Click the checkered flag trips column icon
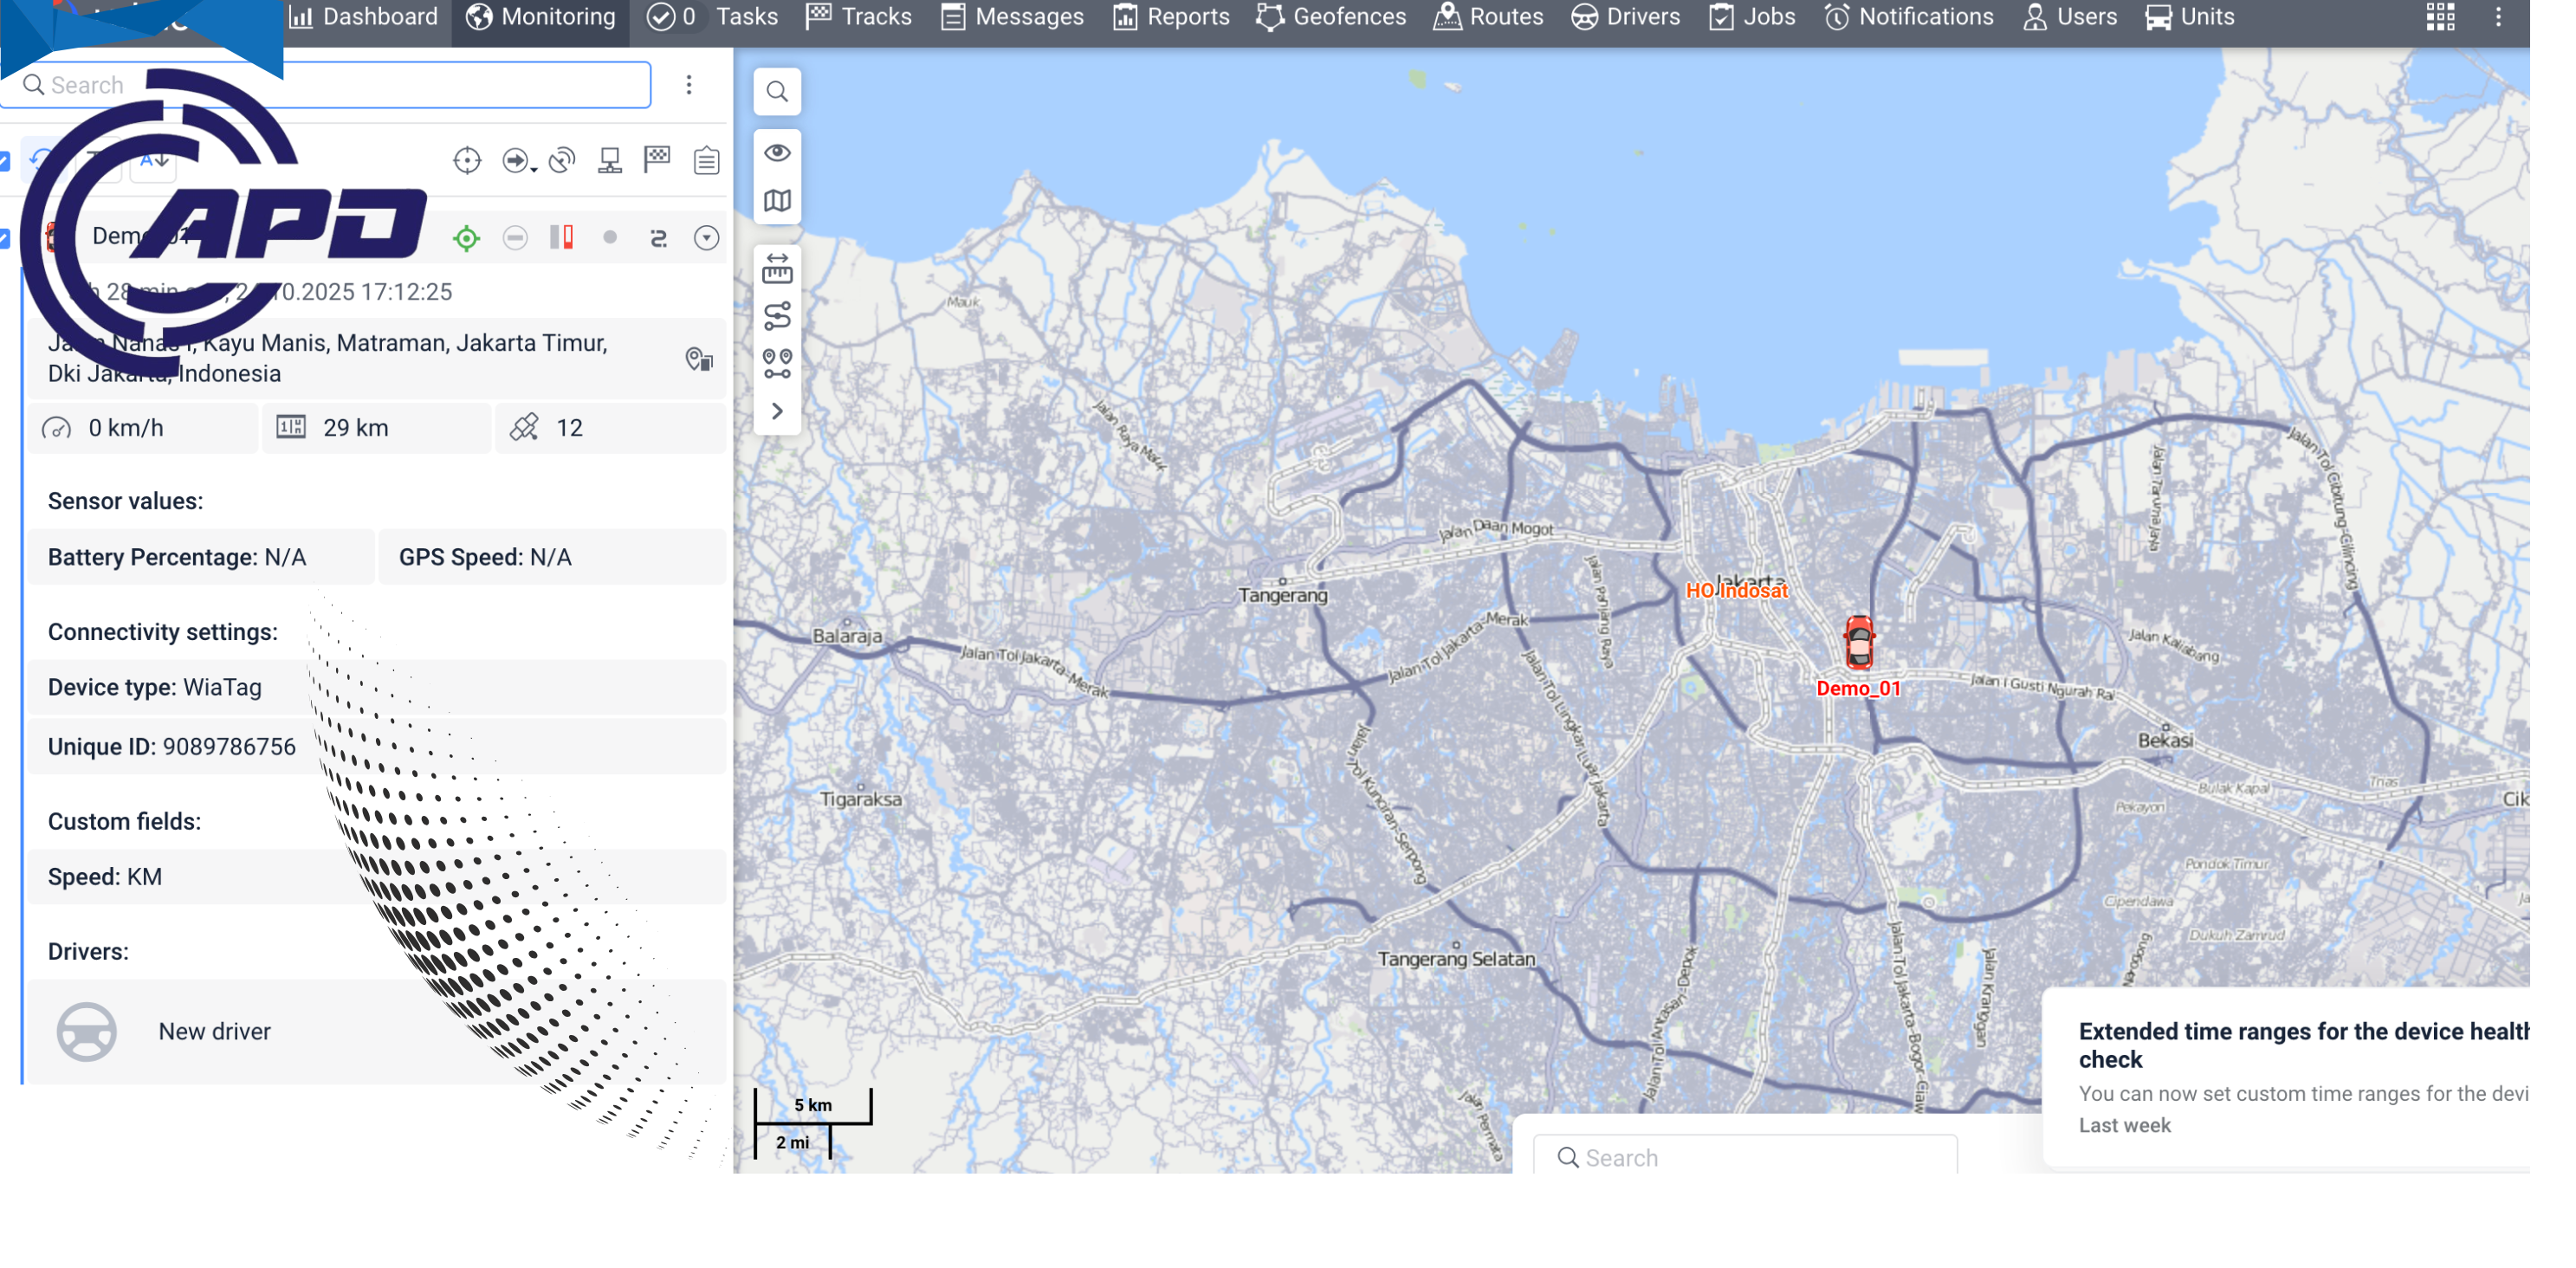Viewport: 2576px width, 1268px height. [x=657, y=160]
